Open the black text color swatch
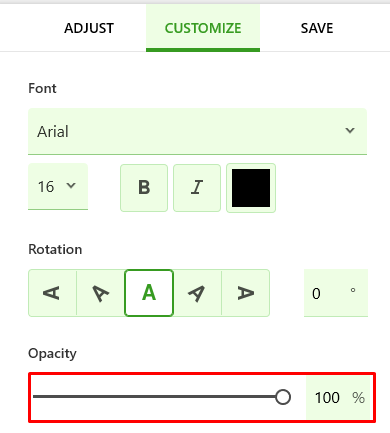The width and height of the screenshot is (390, 433). [x=251, y=188]
